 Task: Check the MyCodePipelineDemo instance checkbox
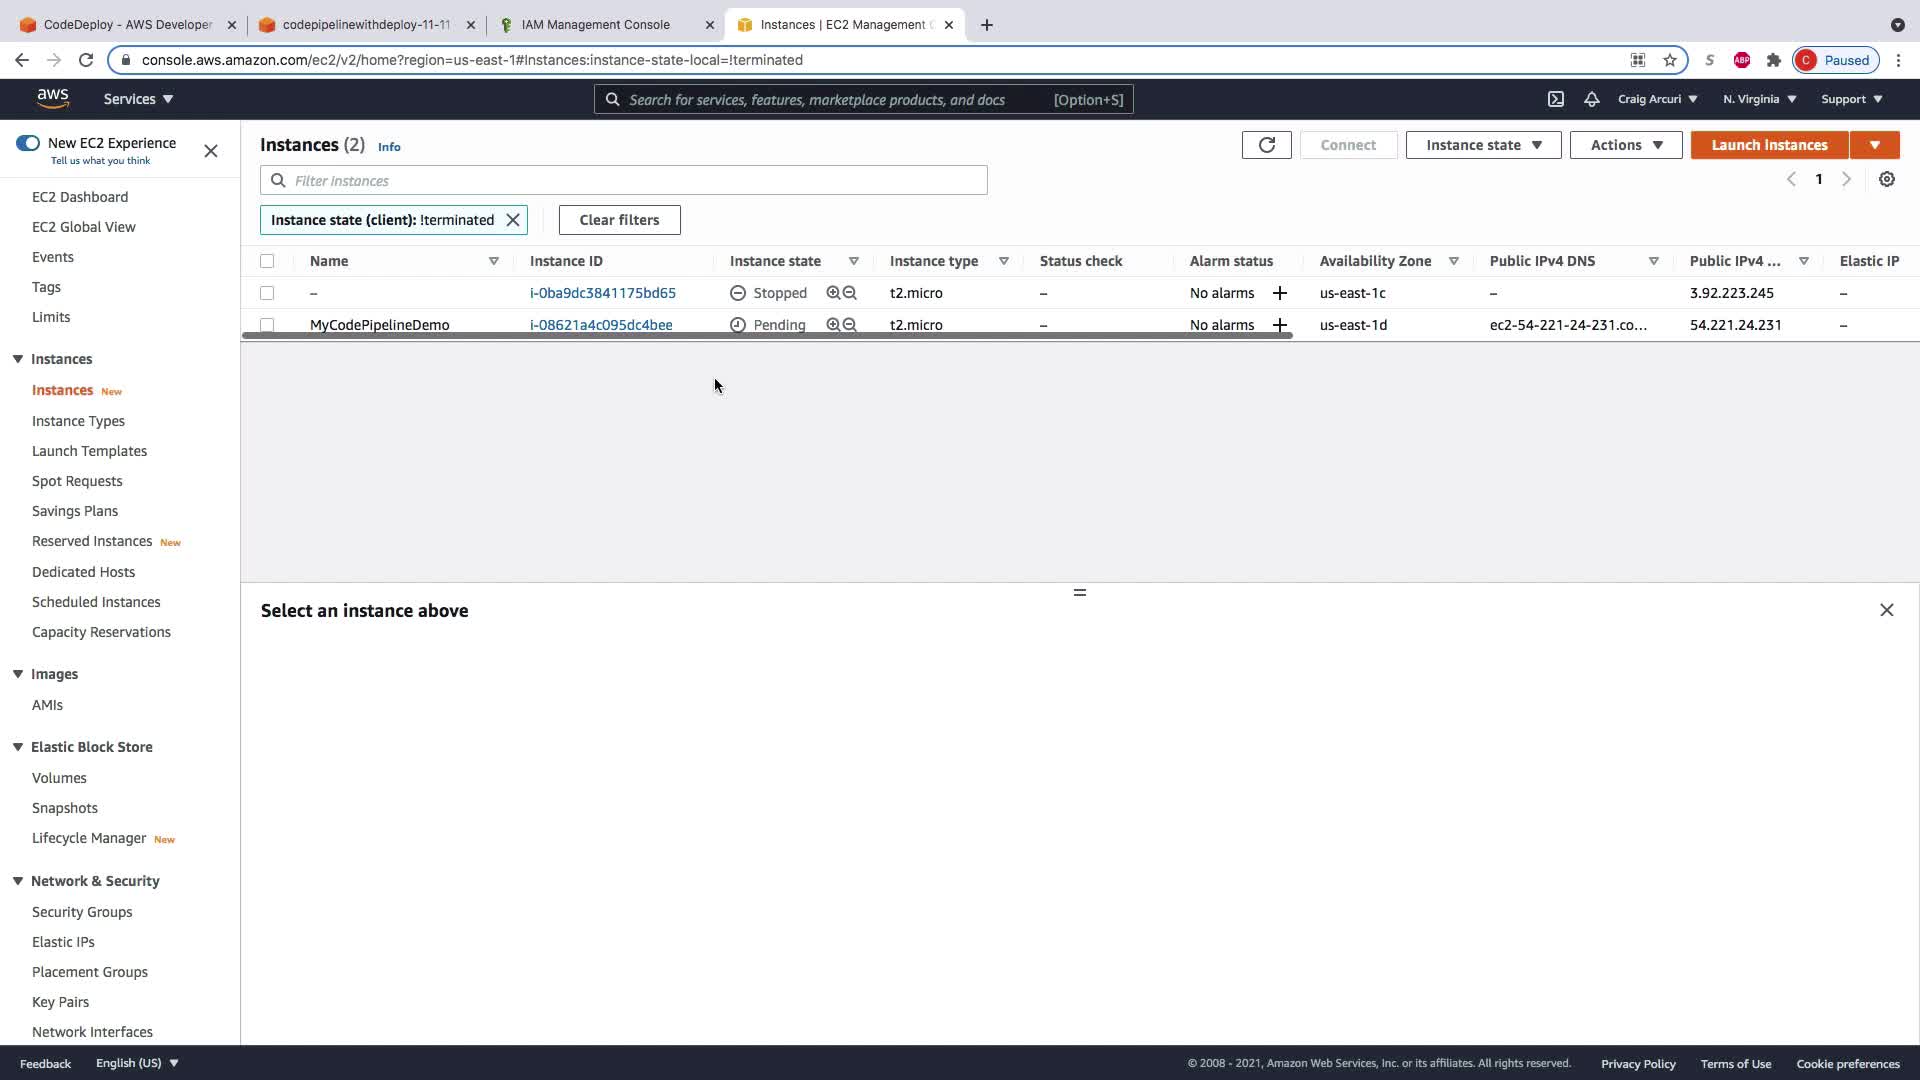click(x=267, y=325)
